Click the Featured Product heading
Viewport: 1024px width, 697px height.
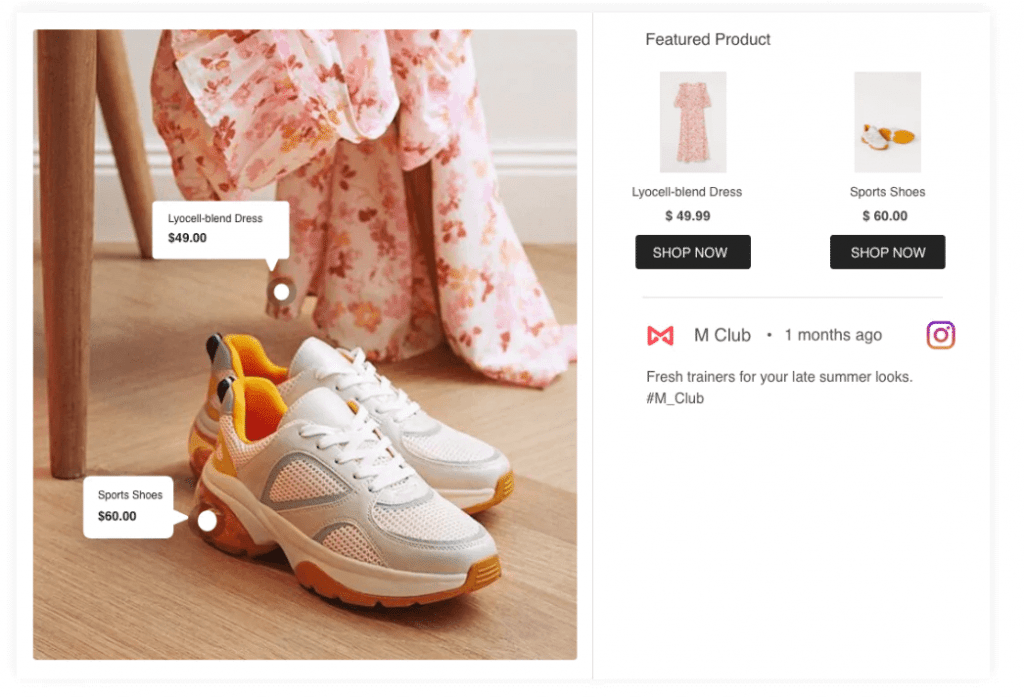tap(708, 40)
